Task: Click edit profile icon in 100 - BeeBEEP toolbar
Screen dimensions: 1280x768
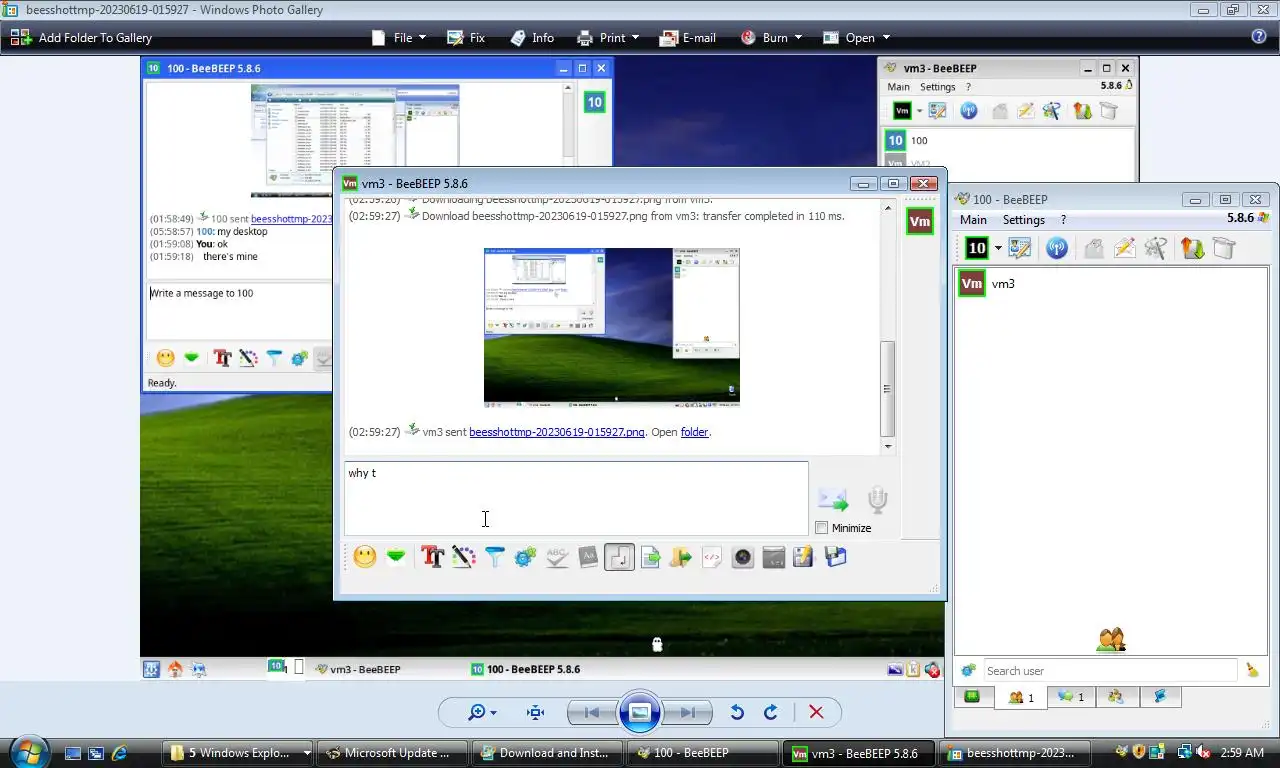Action: point(1020,248)
